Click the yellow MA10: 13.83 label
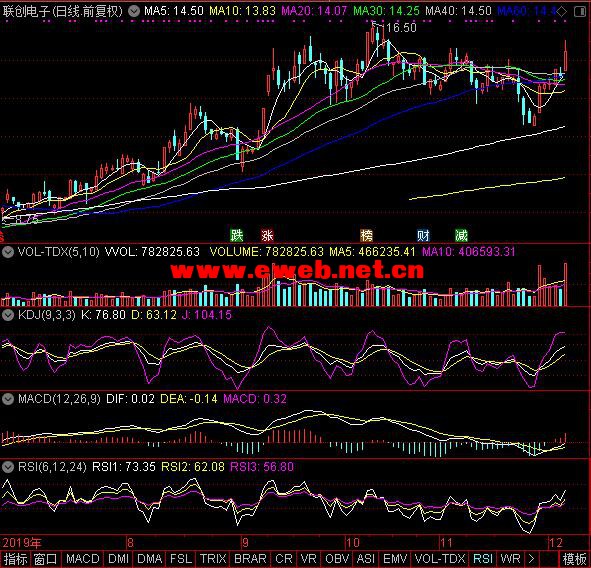This screenshot has width=591, height=568. (242, 11)
